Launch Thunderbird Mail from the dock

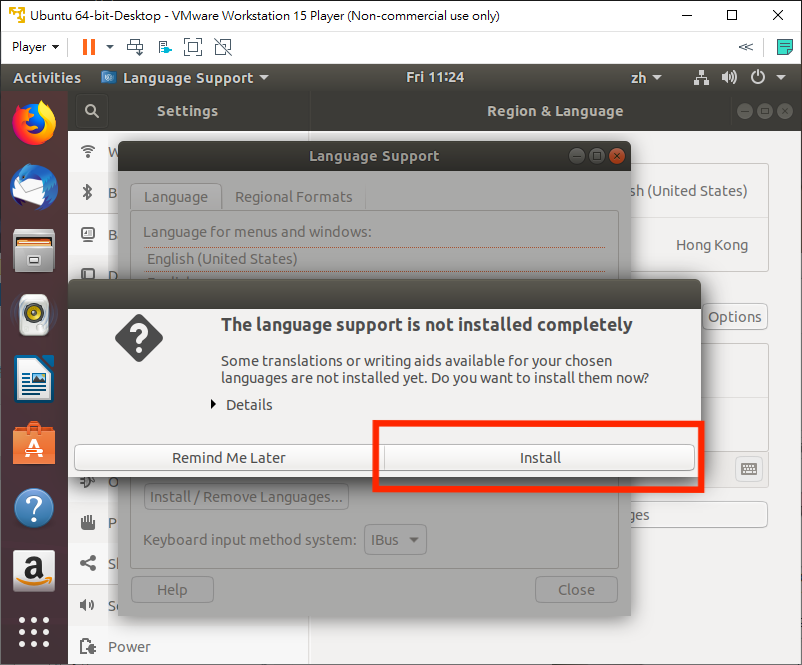point(34,187)
